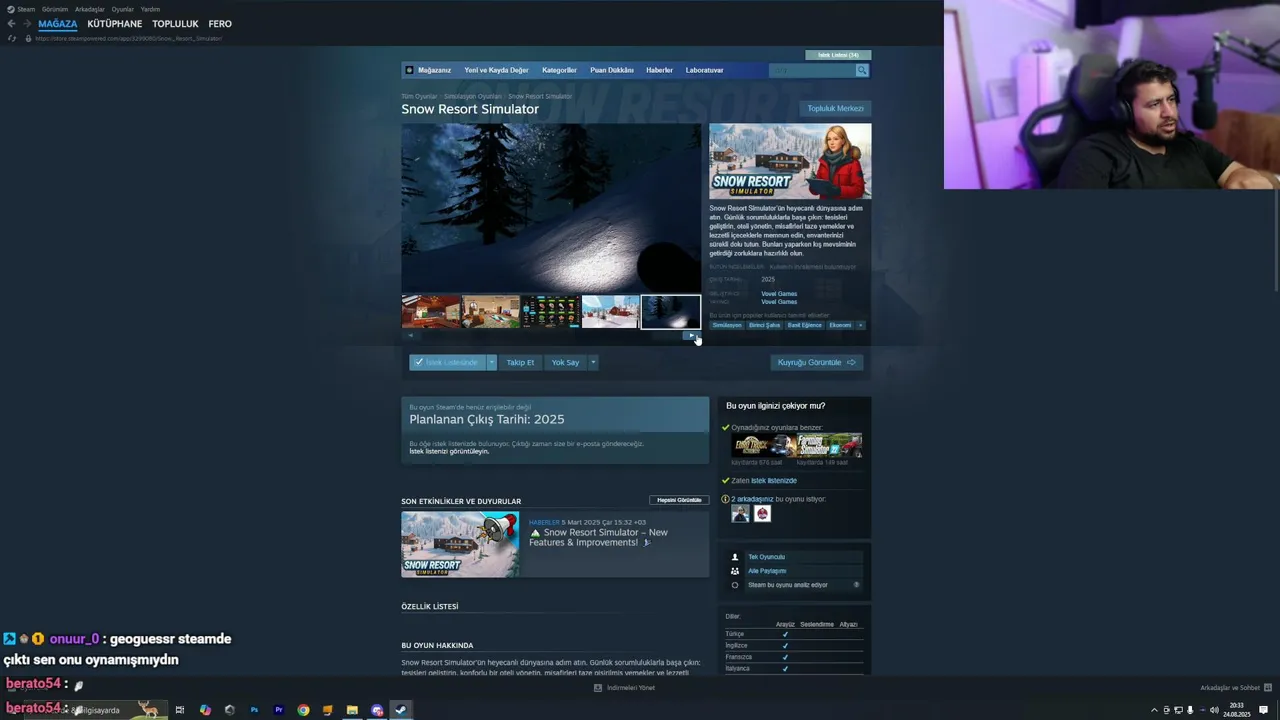Screen dimensions: 1280x720
Task: Open the Mağazanız store menu
Action: pos(434,70)
